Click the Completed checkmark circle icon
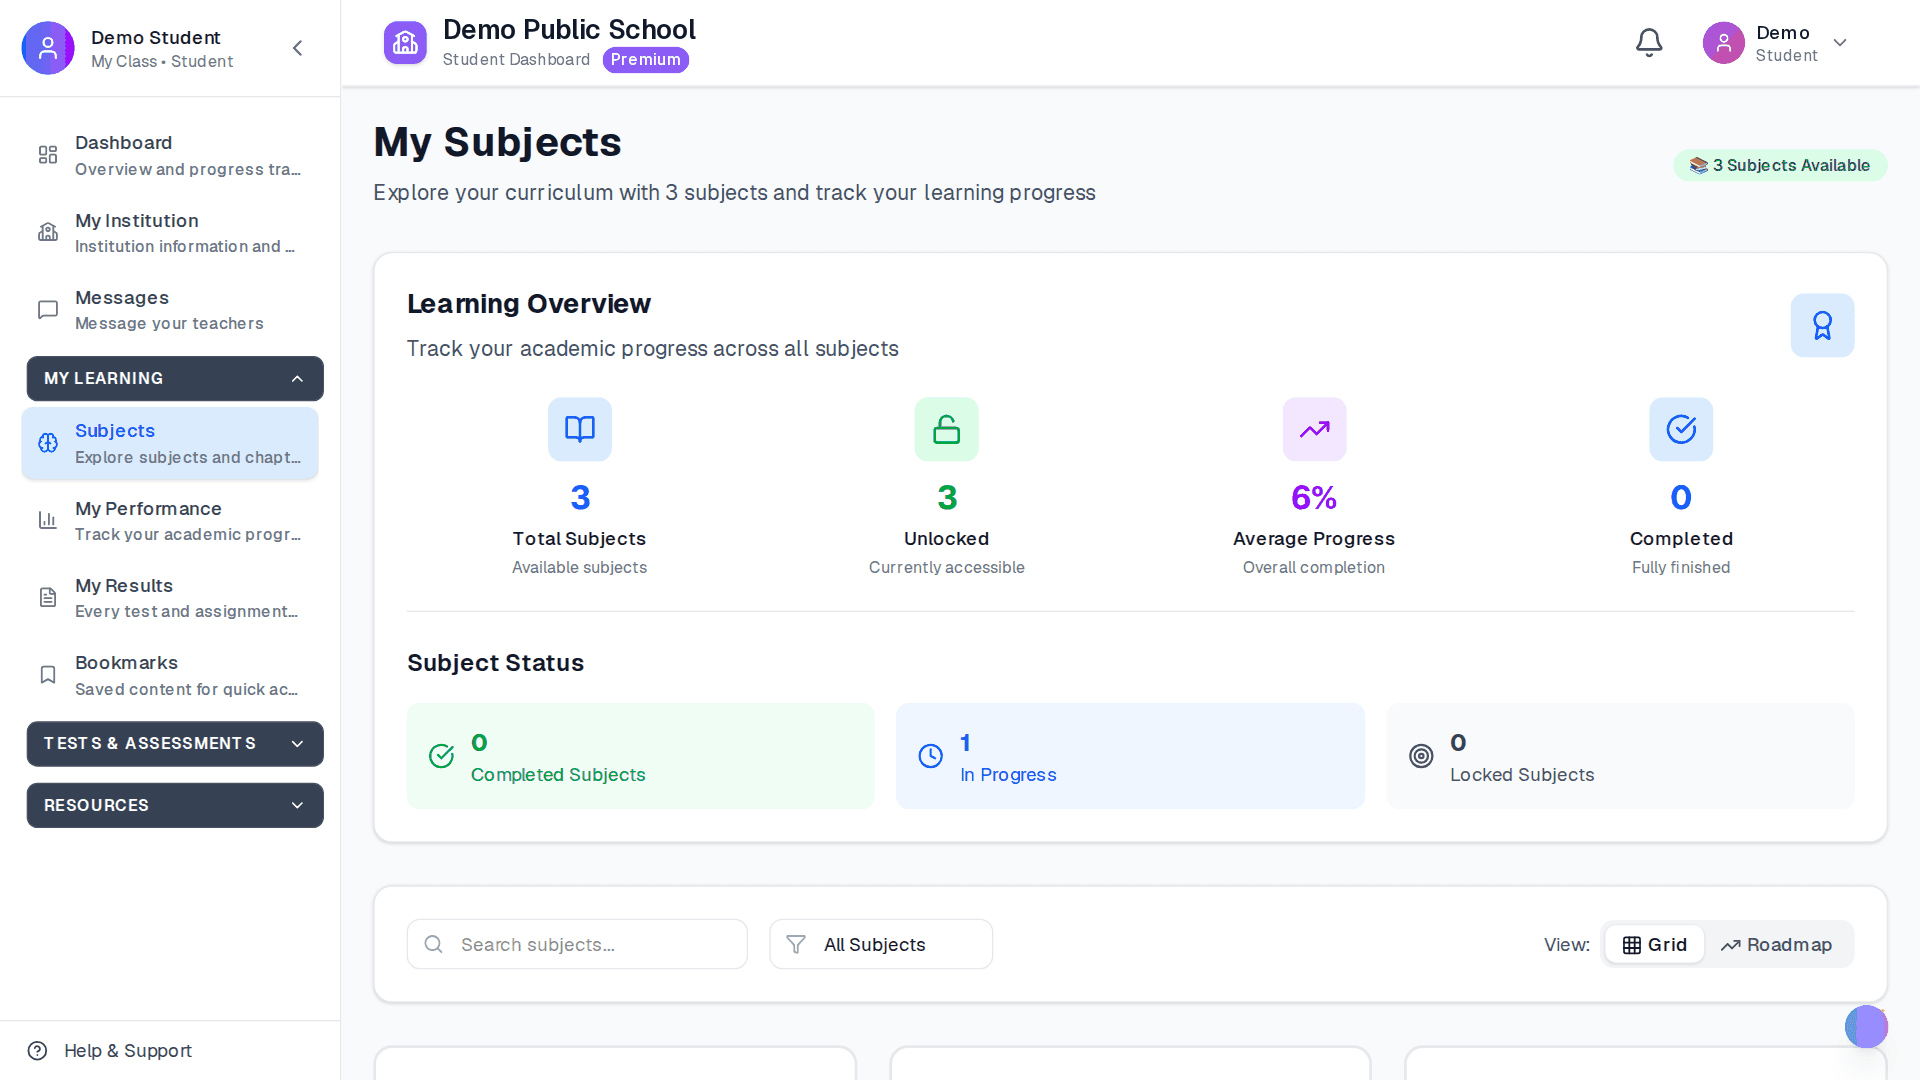This screenshot has width=1920, height=1080. [1681, 429]
